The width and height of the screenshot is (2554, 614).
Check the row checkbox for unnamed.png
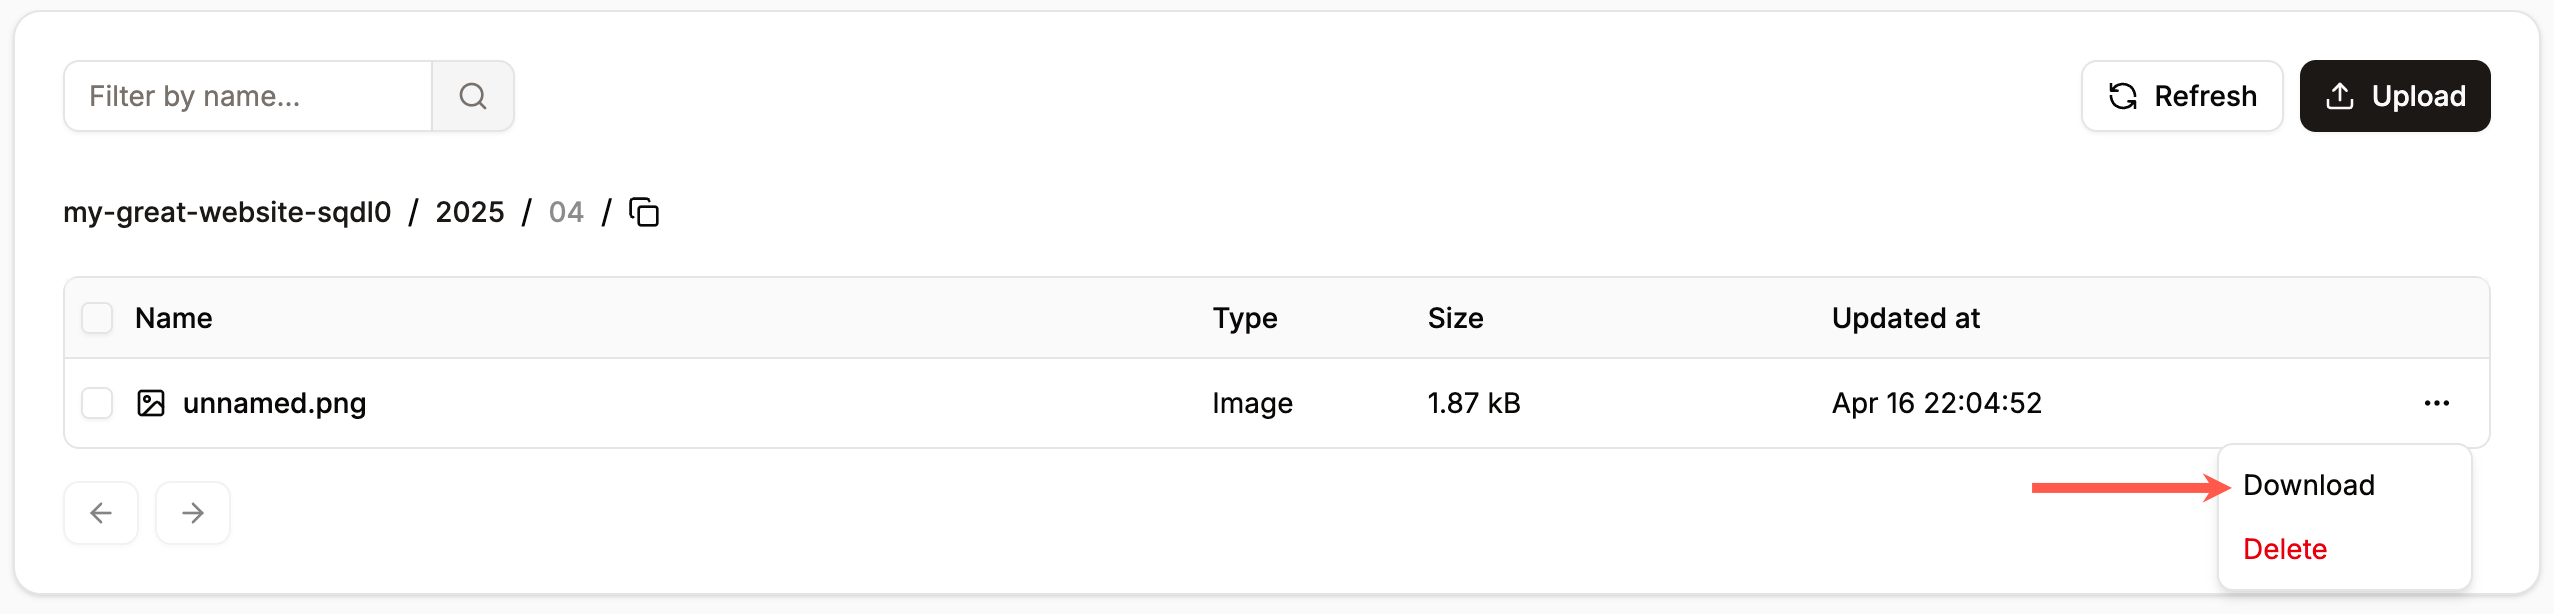tap(97, 403)
